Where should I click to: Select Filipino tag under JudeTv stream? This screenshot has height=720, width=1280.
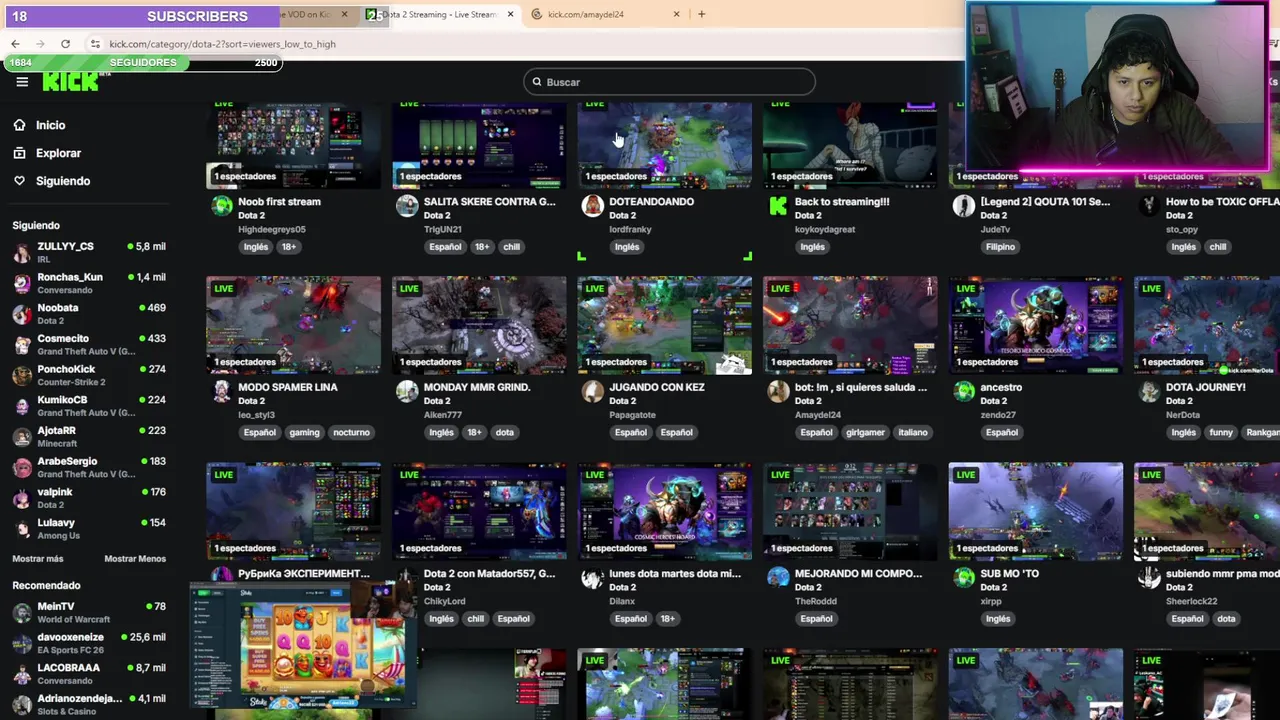(x=1000, y=247)
